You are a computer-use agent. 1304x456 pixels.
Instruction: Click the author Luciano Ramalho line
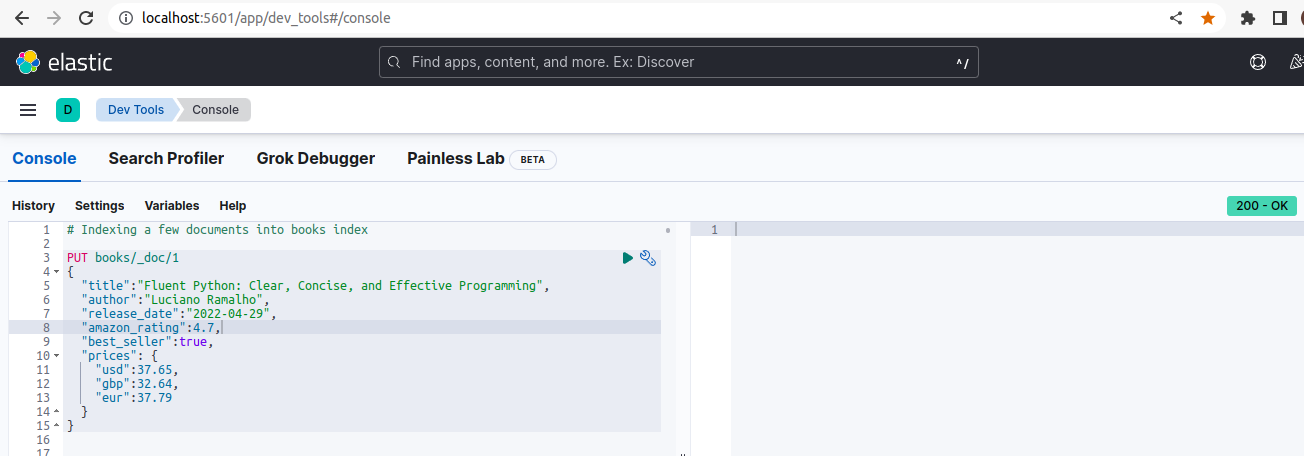click(176, 300)
